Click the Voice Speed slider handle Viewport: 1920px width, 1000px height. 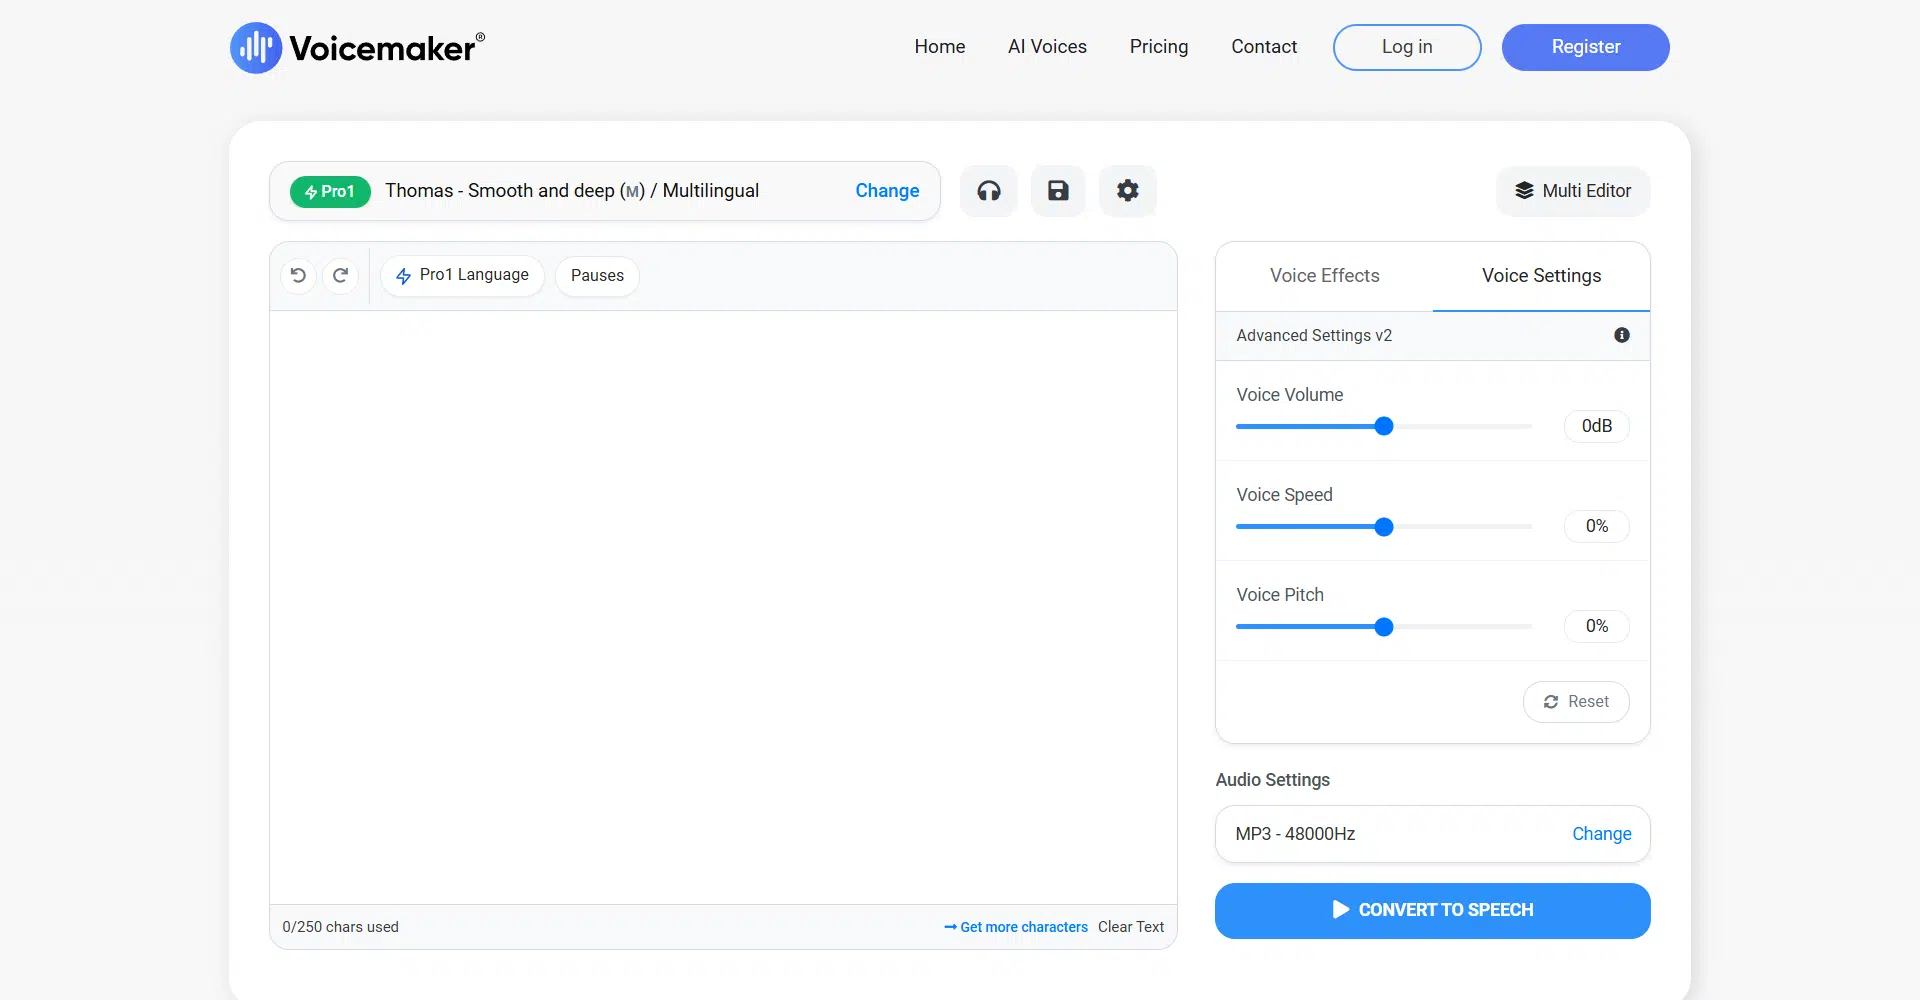coord(1383,527)
